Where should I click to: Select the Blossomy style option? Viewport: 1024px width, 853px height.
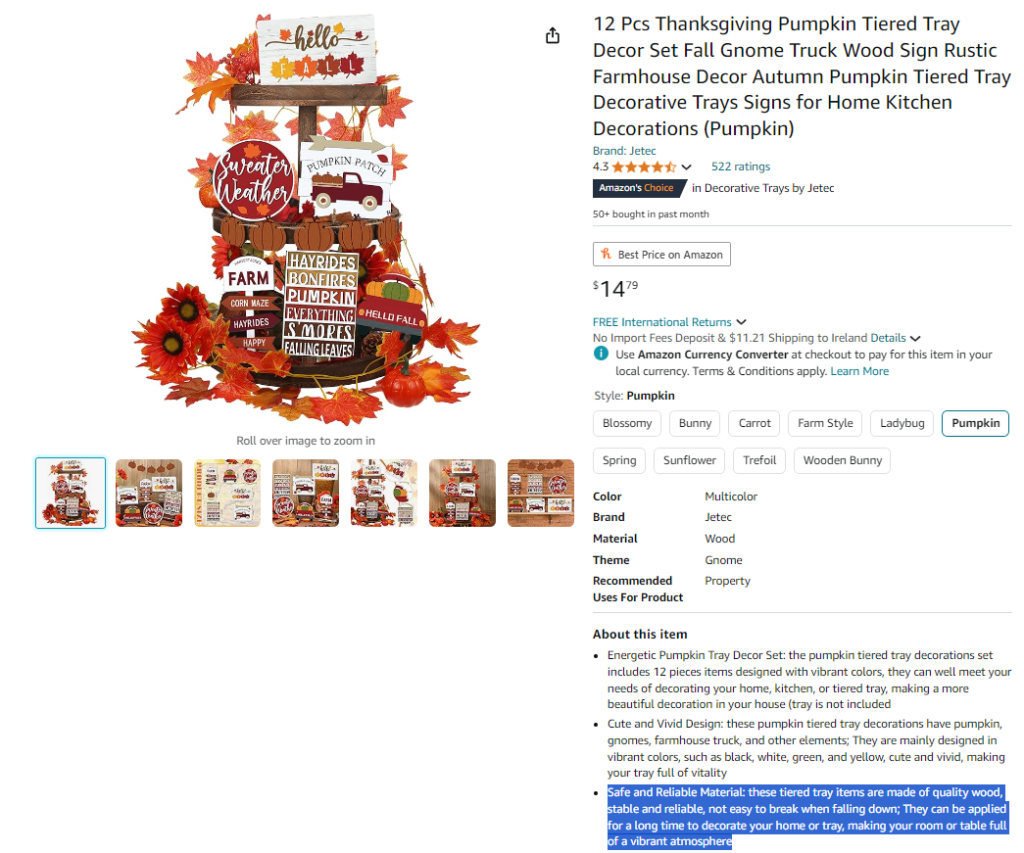pos(627,423)
